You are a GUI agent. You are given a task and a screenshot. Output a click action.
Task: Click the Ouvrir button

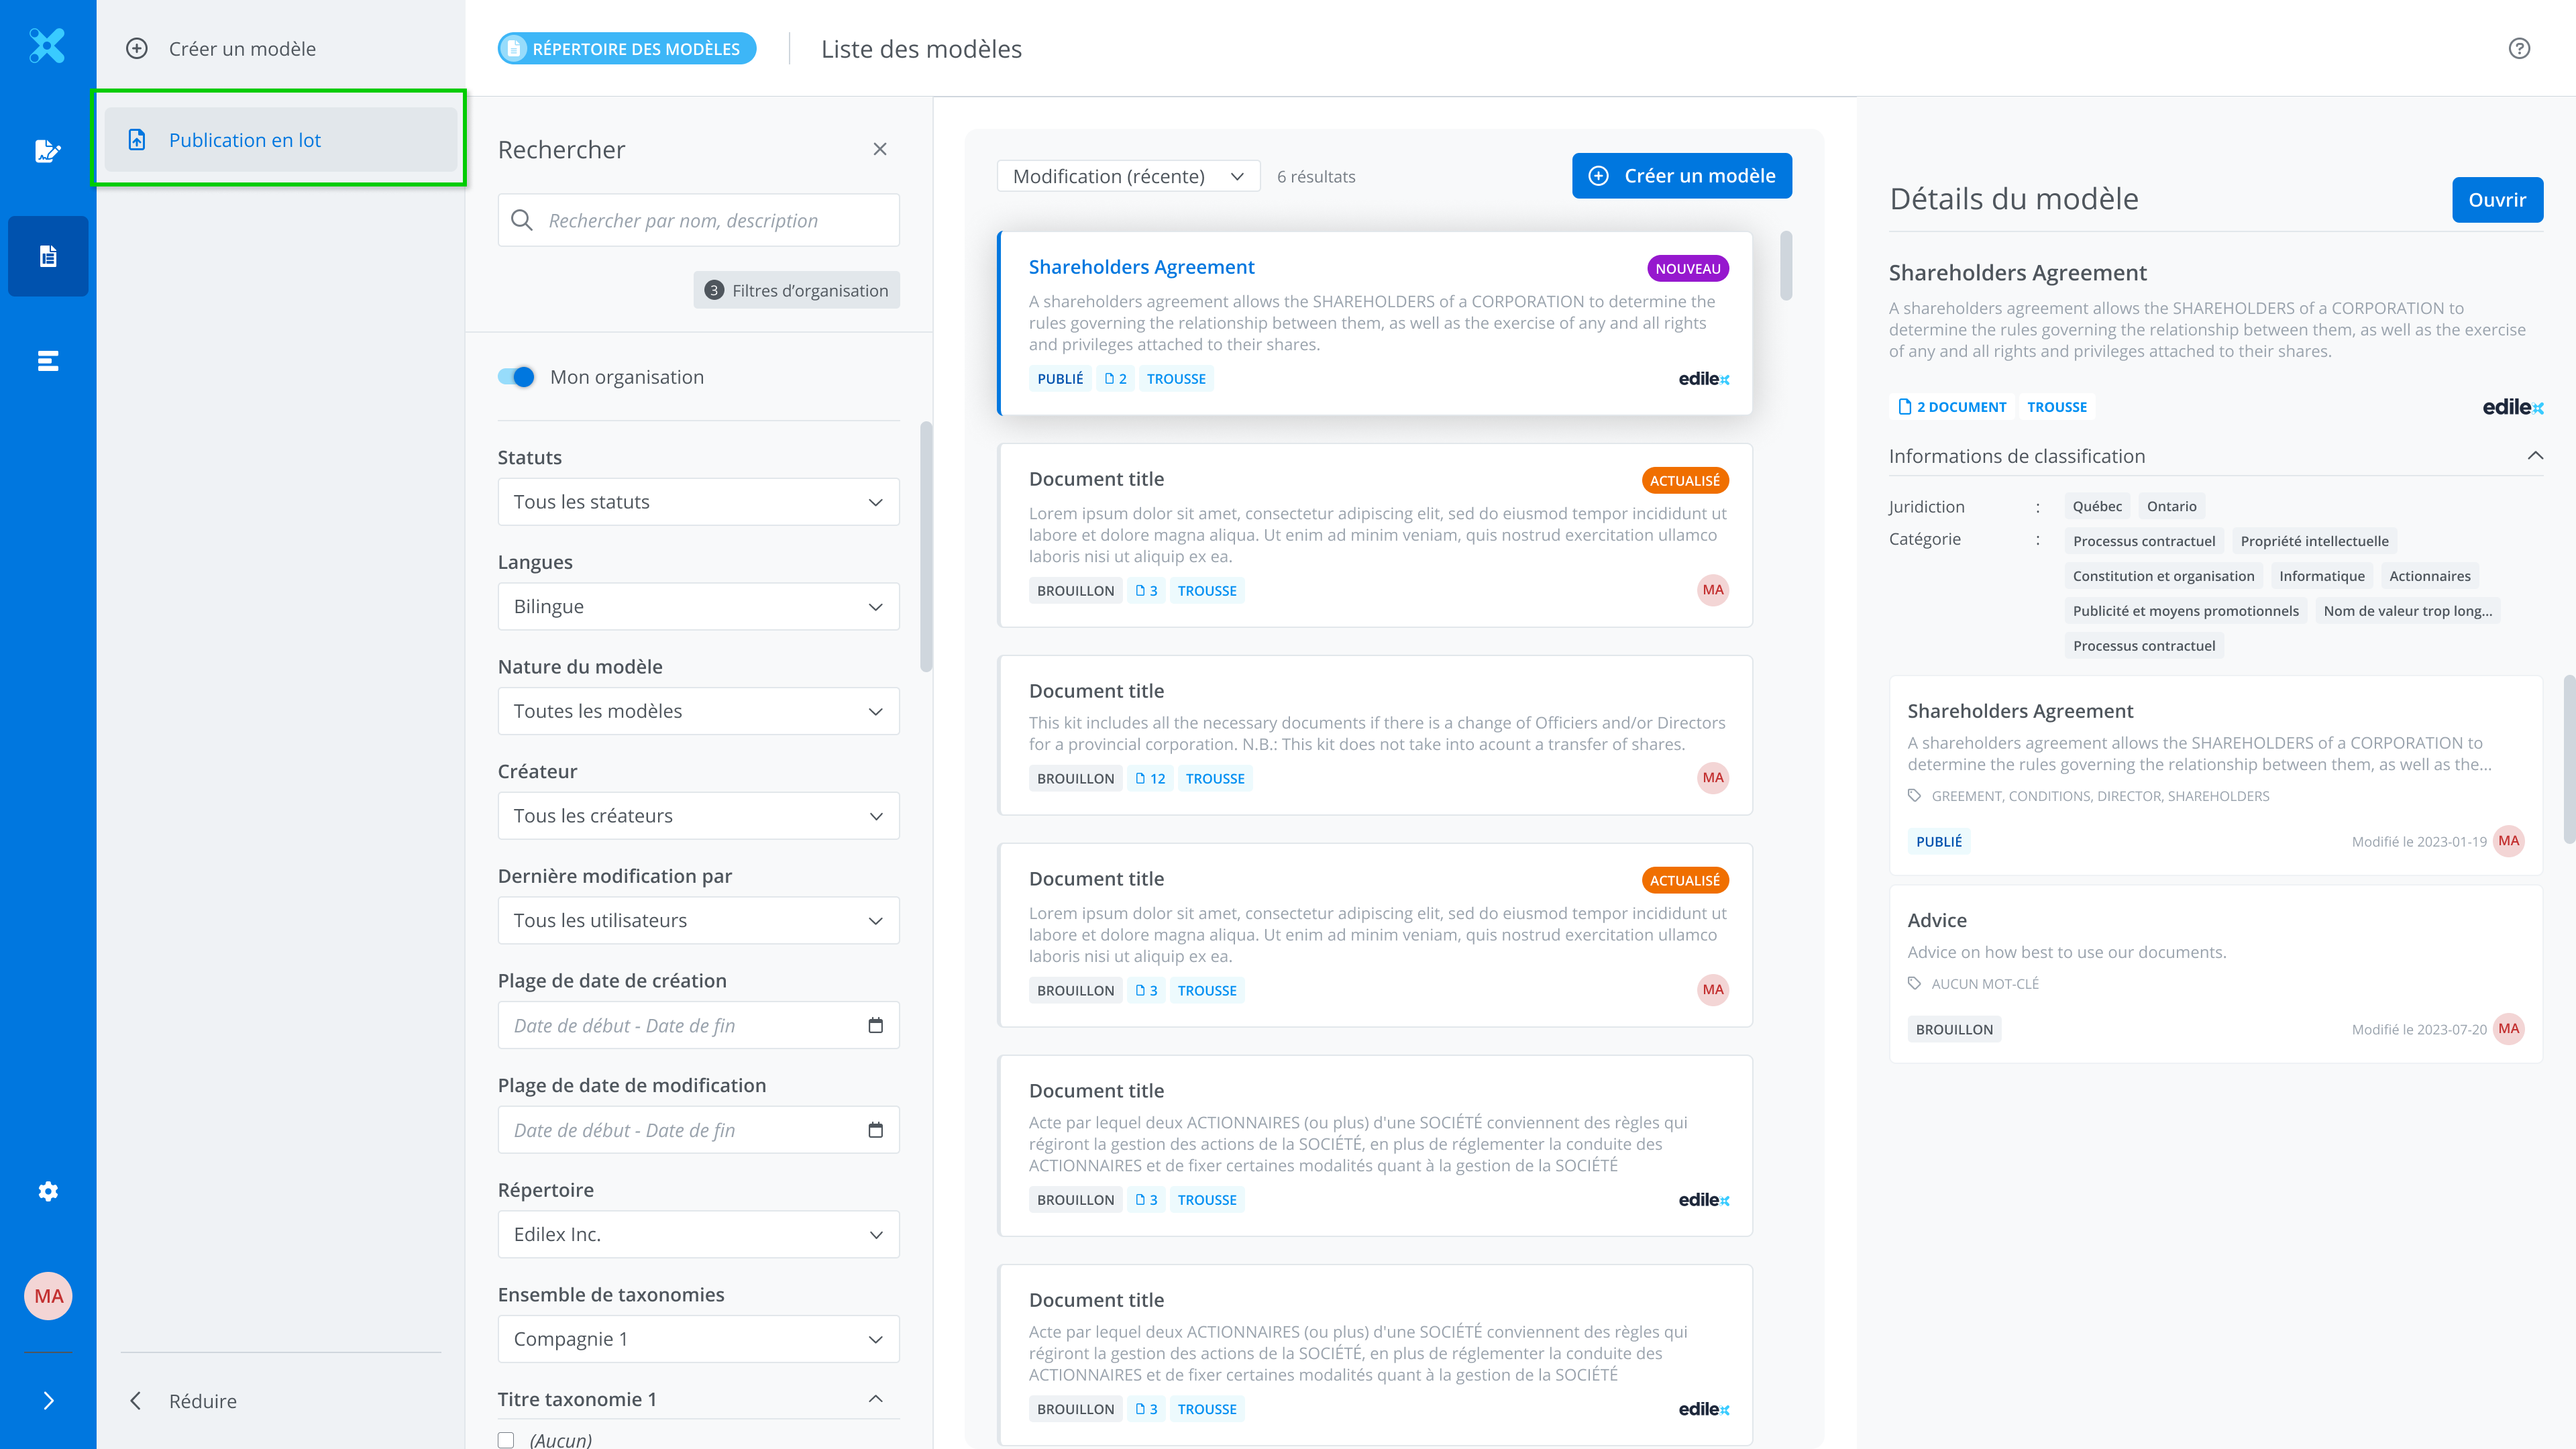(x=2497, y=200)
